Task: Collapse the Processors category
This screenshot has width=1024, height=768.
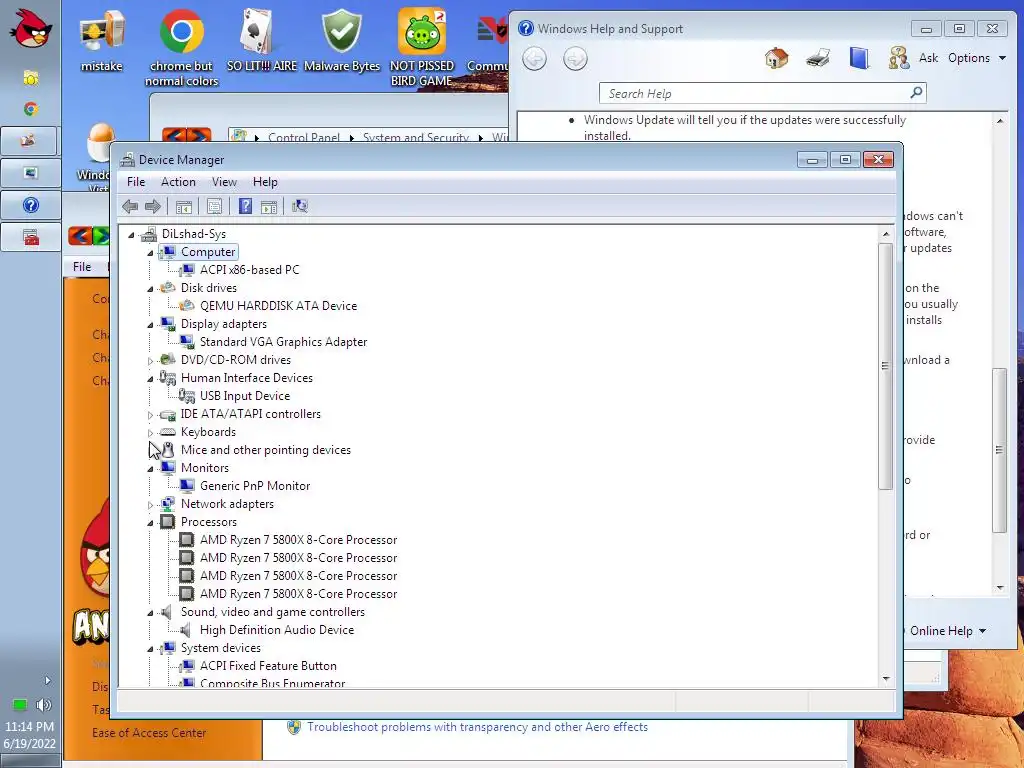Action: pyautogui.click(x=150, y=522)
